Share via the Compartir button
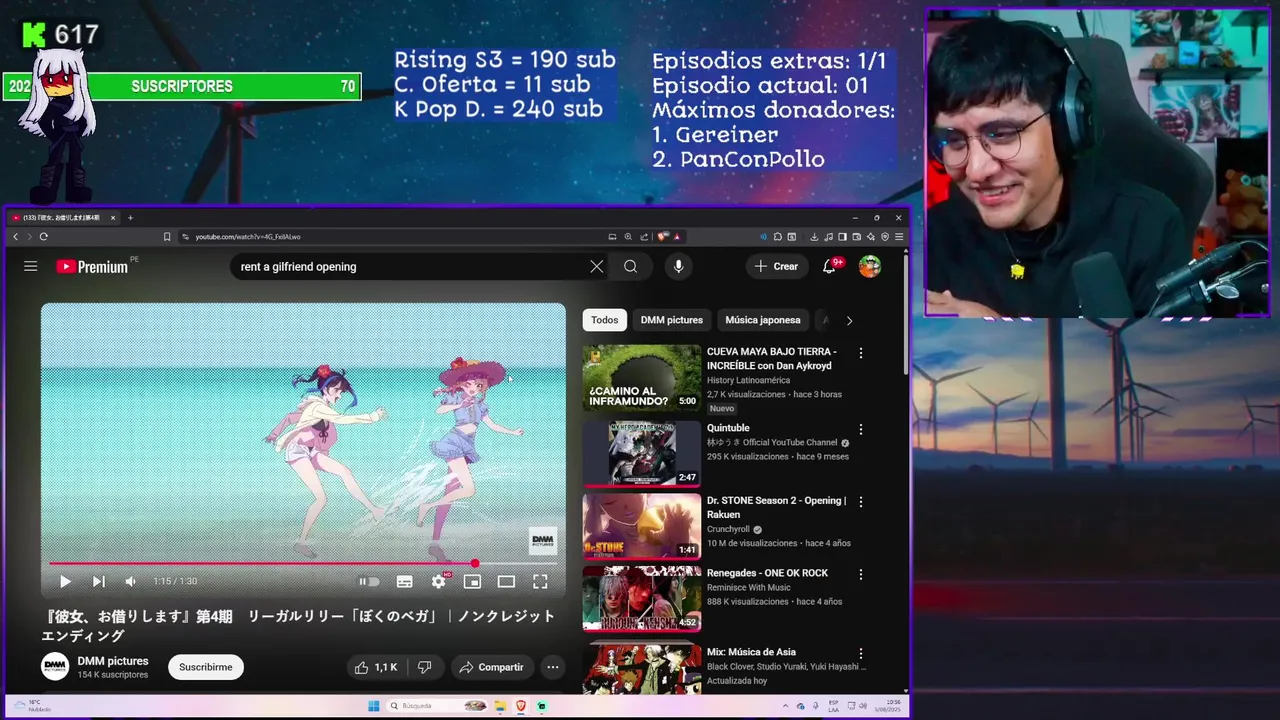The width and height of the screenshot is (1280, 720). 491,667
